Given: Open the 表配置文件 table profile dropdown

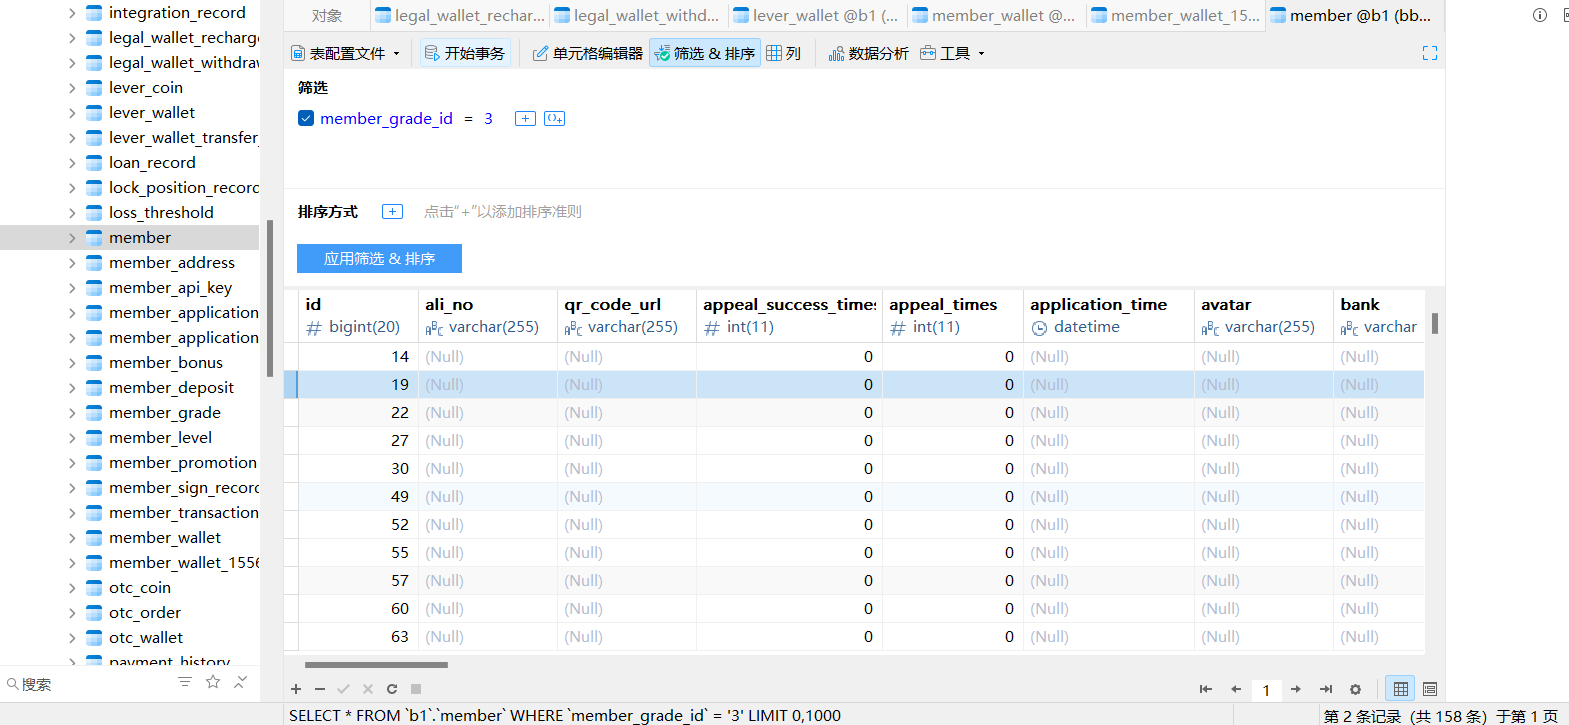Looking at the screenshot, I should pos(345,53).
